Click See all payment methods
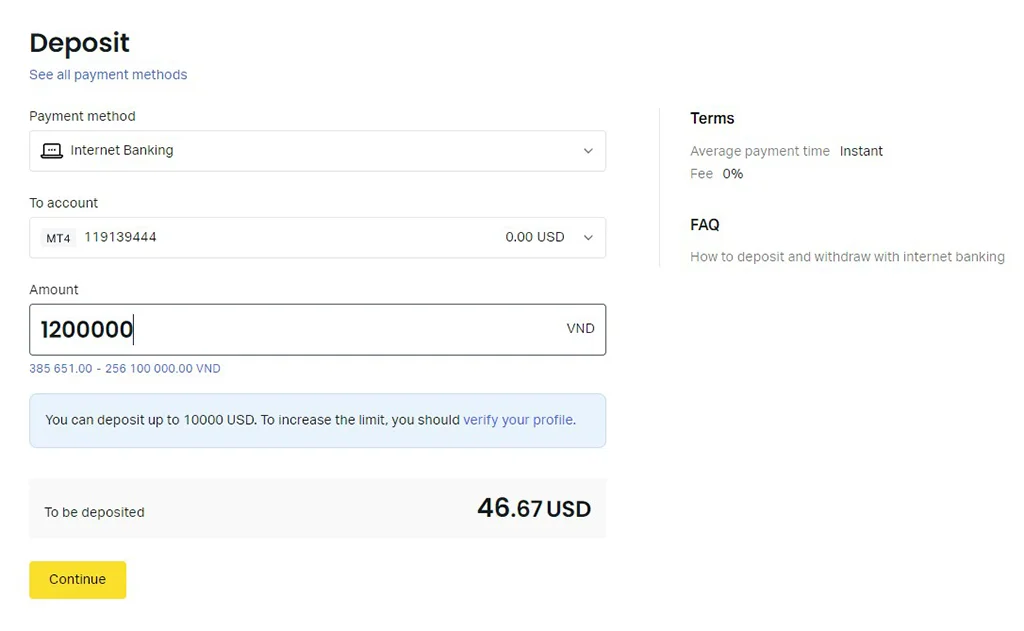The width and height of the screenshot is (1024, 631). 108,74
